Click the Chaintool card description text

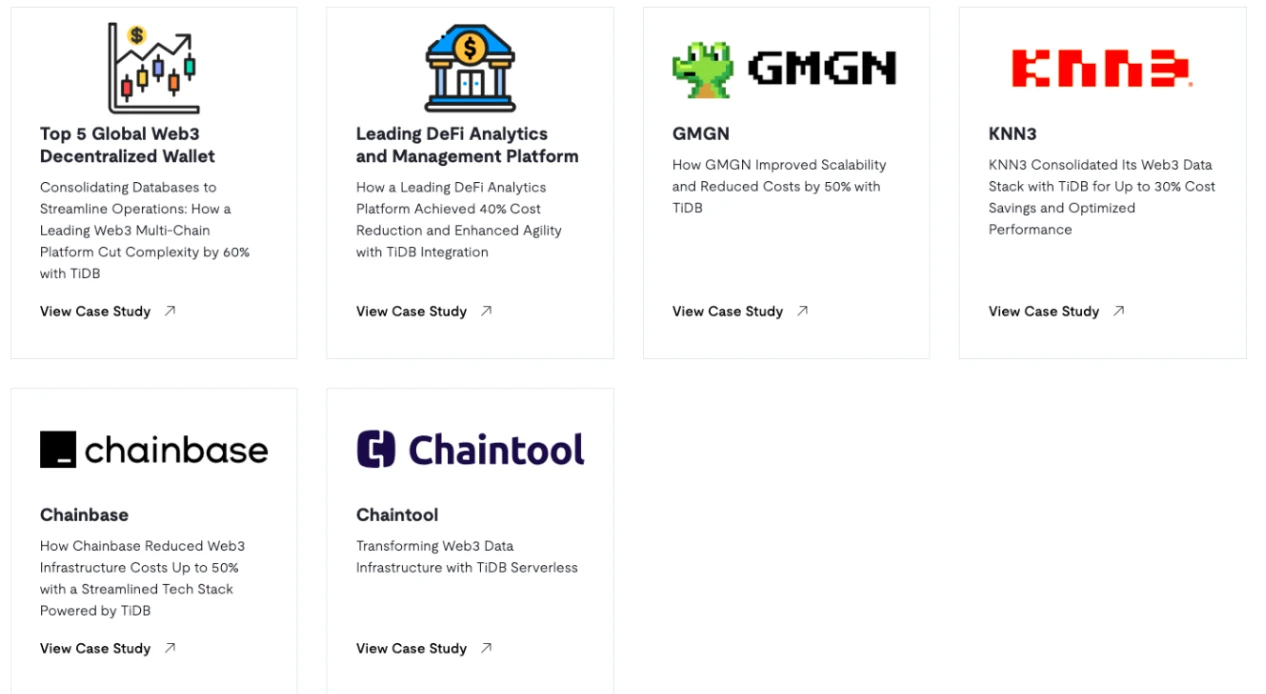[467, 557]
